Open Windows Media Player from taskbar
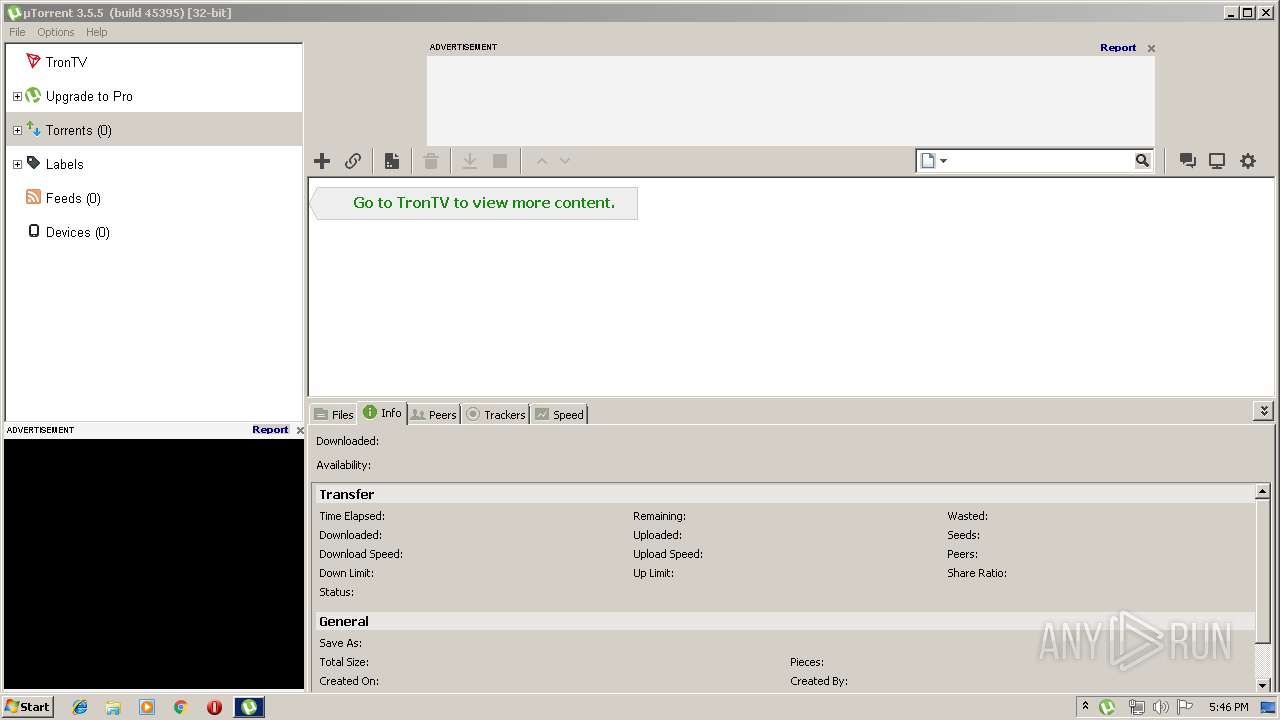1280x720 pixels. pyautogui.click(x=147, y=707)
